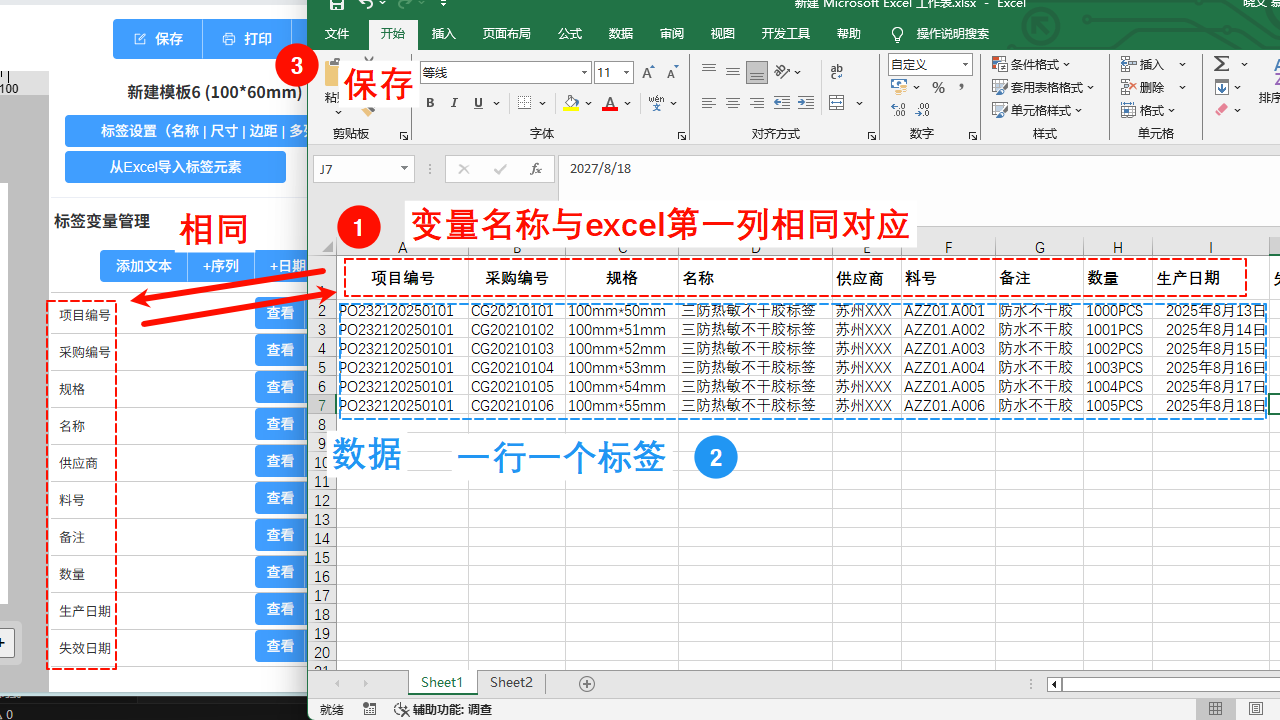Switch to Page Layout view in status bar
1280x720 pixels.
[x=1256, y=709]
